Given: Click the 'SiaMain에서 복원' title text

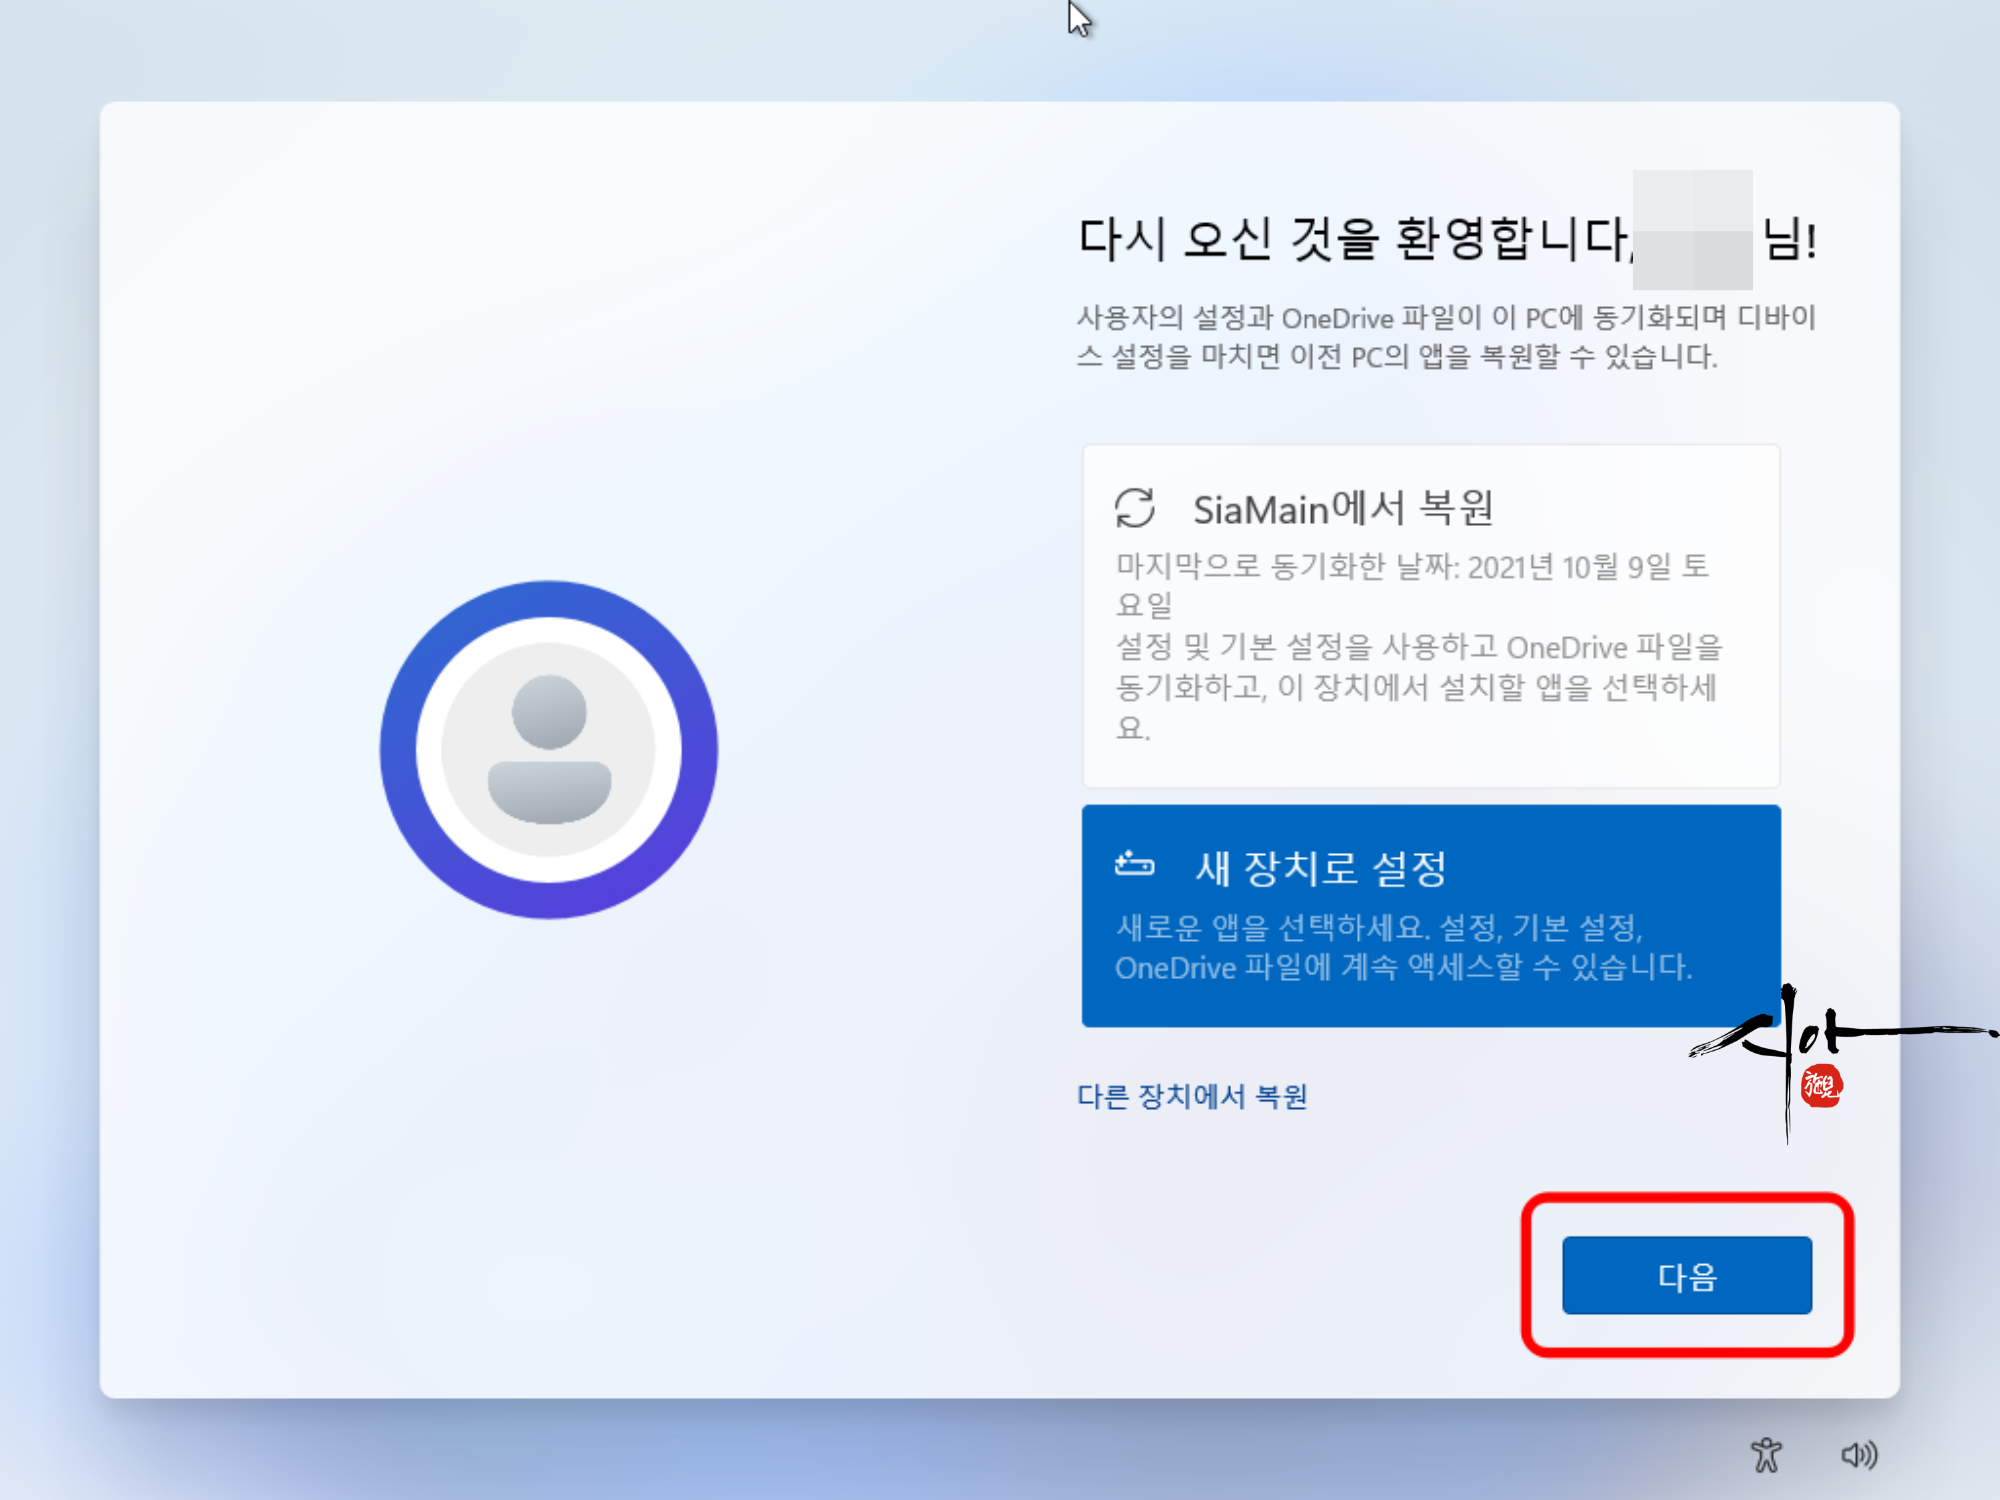Looking at the screenshot, I should (x=1343, y=509).
